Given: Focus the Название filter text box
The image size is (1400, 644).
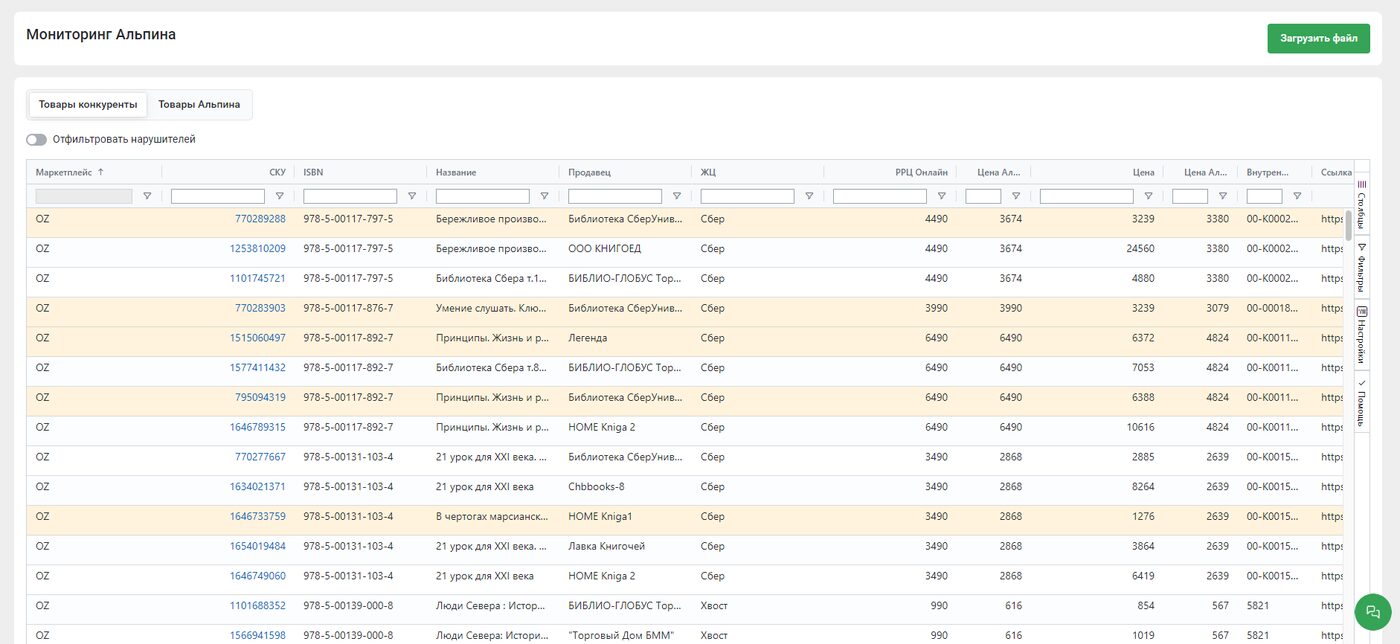Looking at the screenshot, I should 483,197.
